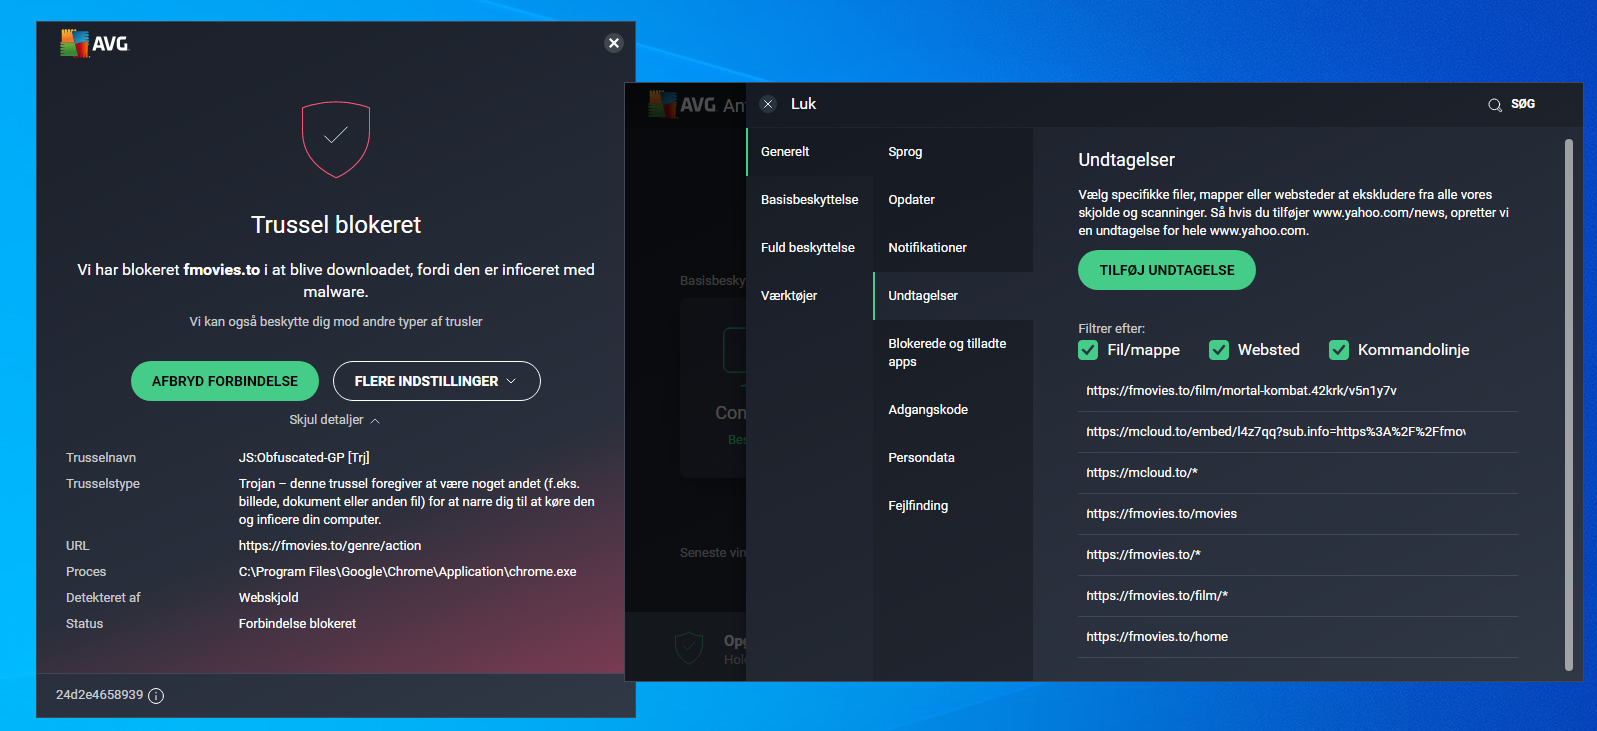Click the round X icon next to Luk

768,104
